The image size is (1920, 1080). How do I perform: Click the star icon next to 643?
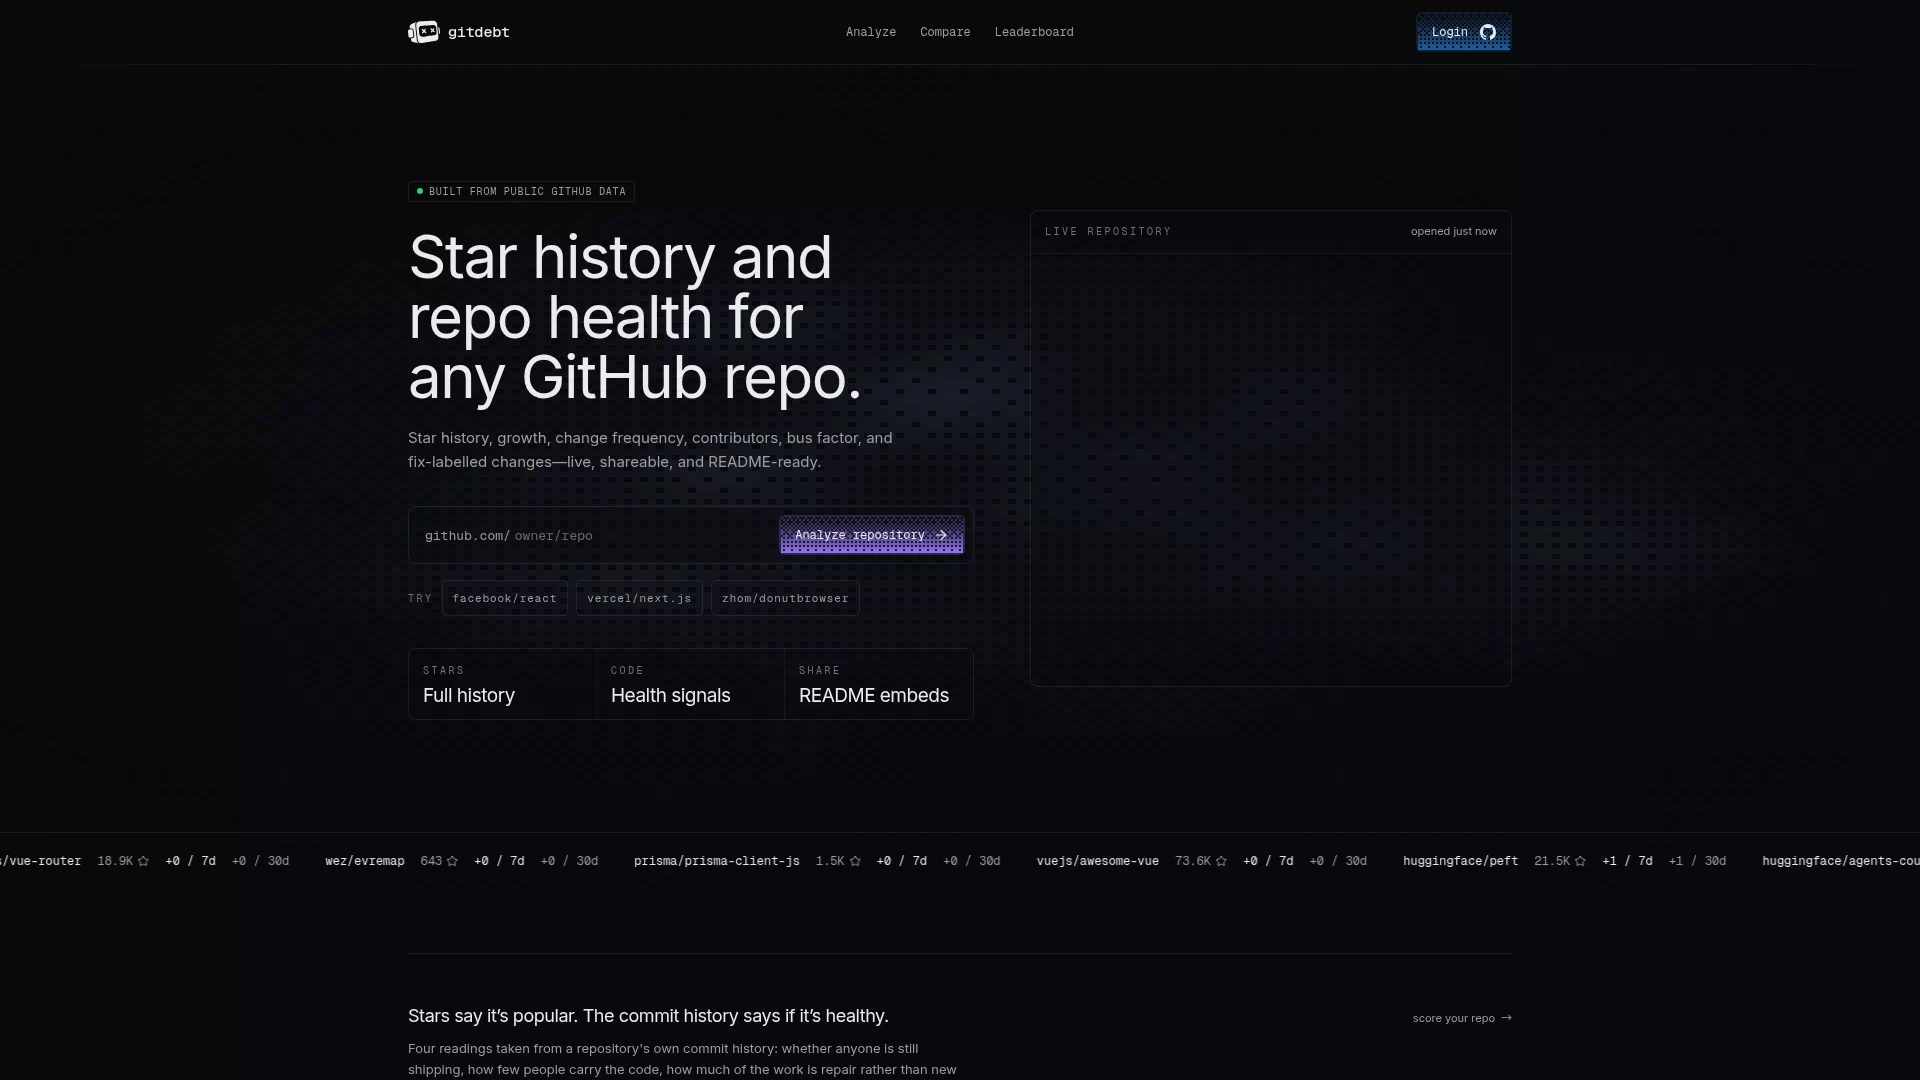tap(452, 861)
